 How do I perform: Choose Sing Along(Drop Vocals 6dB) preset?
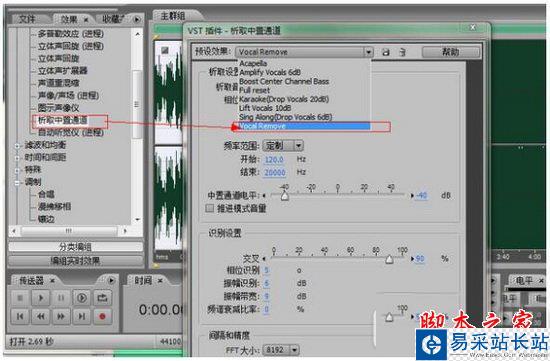[x=285, y=117]
